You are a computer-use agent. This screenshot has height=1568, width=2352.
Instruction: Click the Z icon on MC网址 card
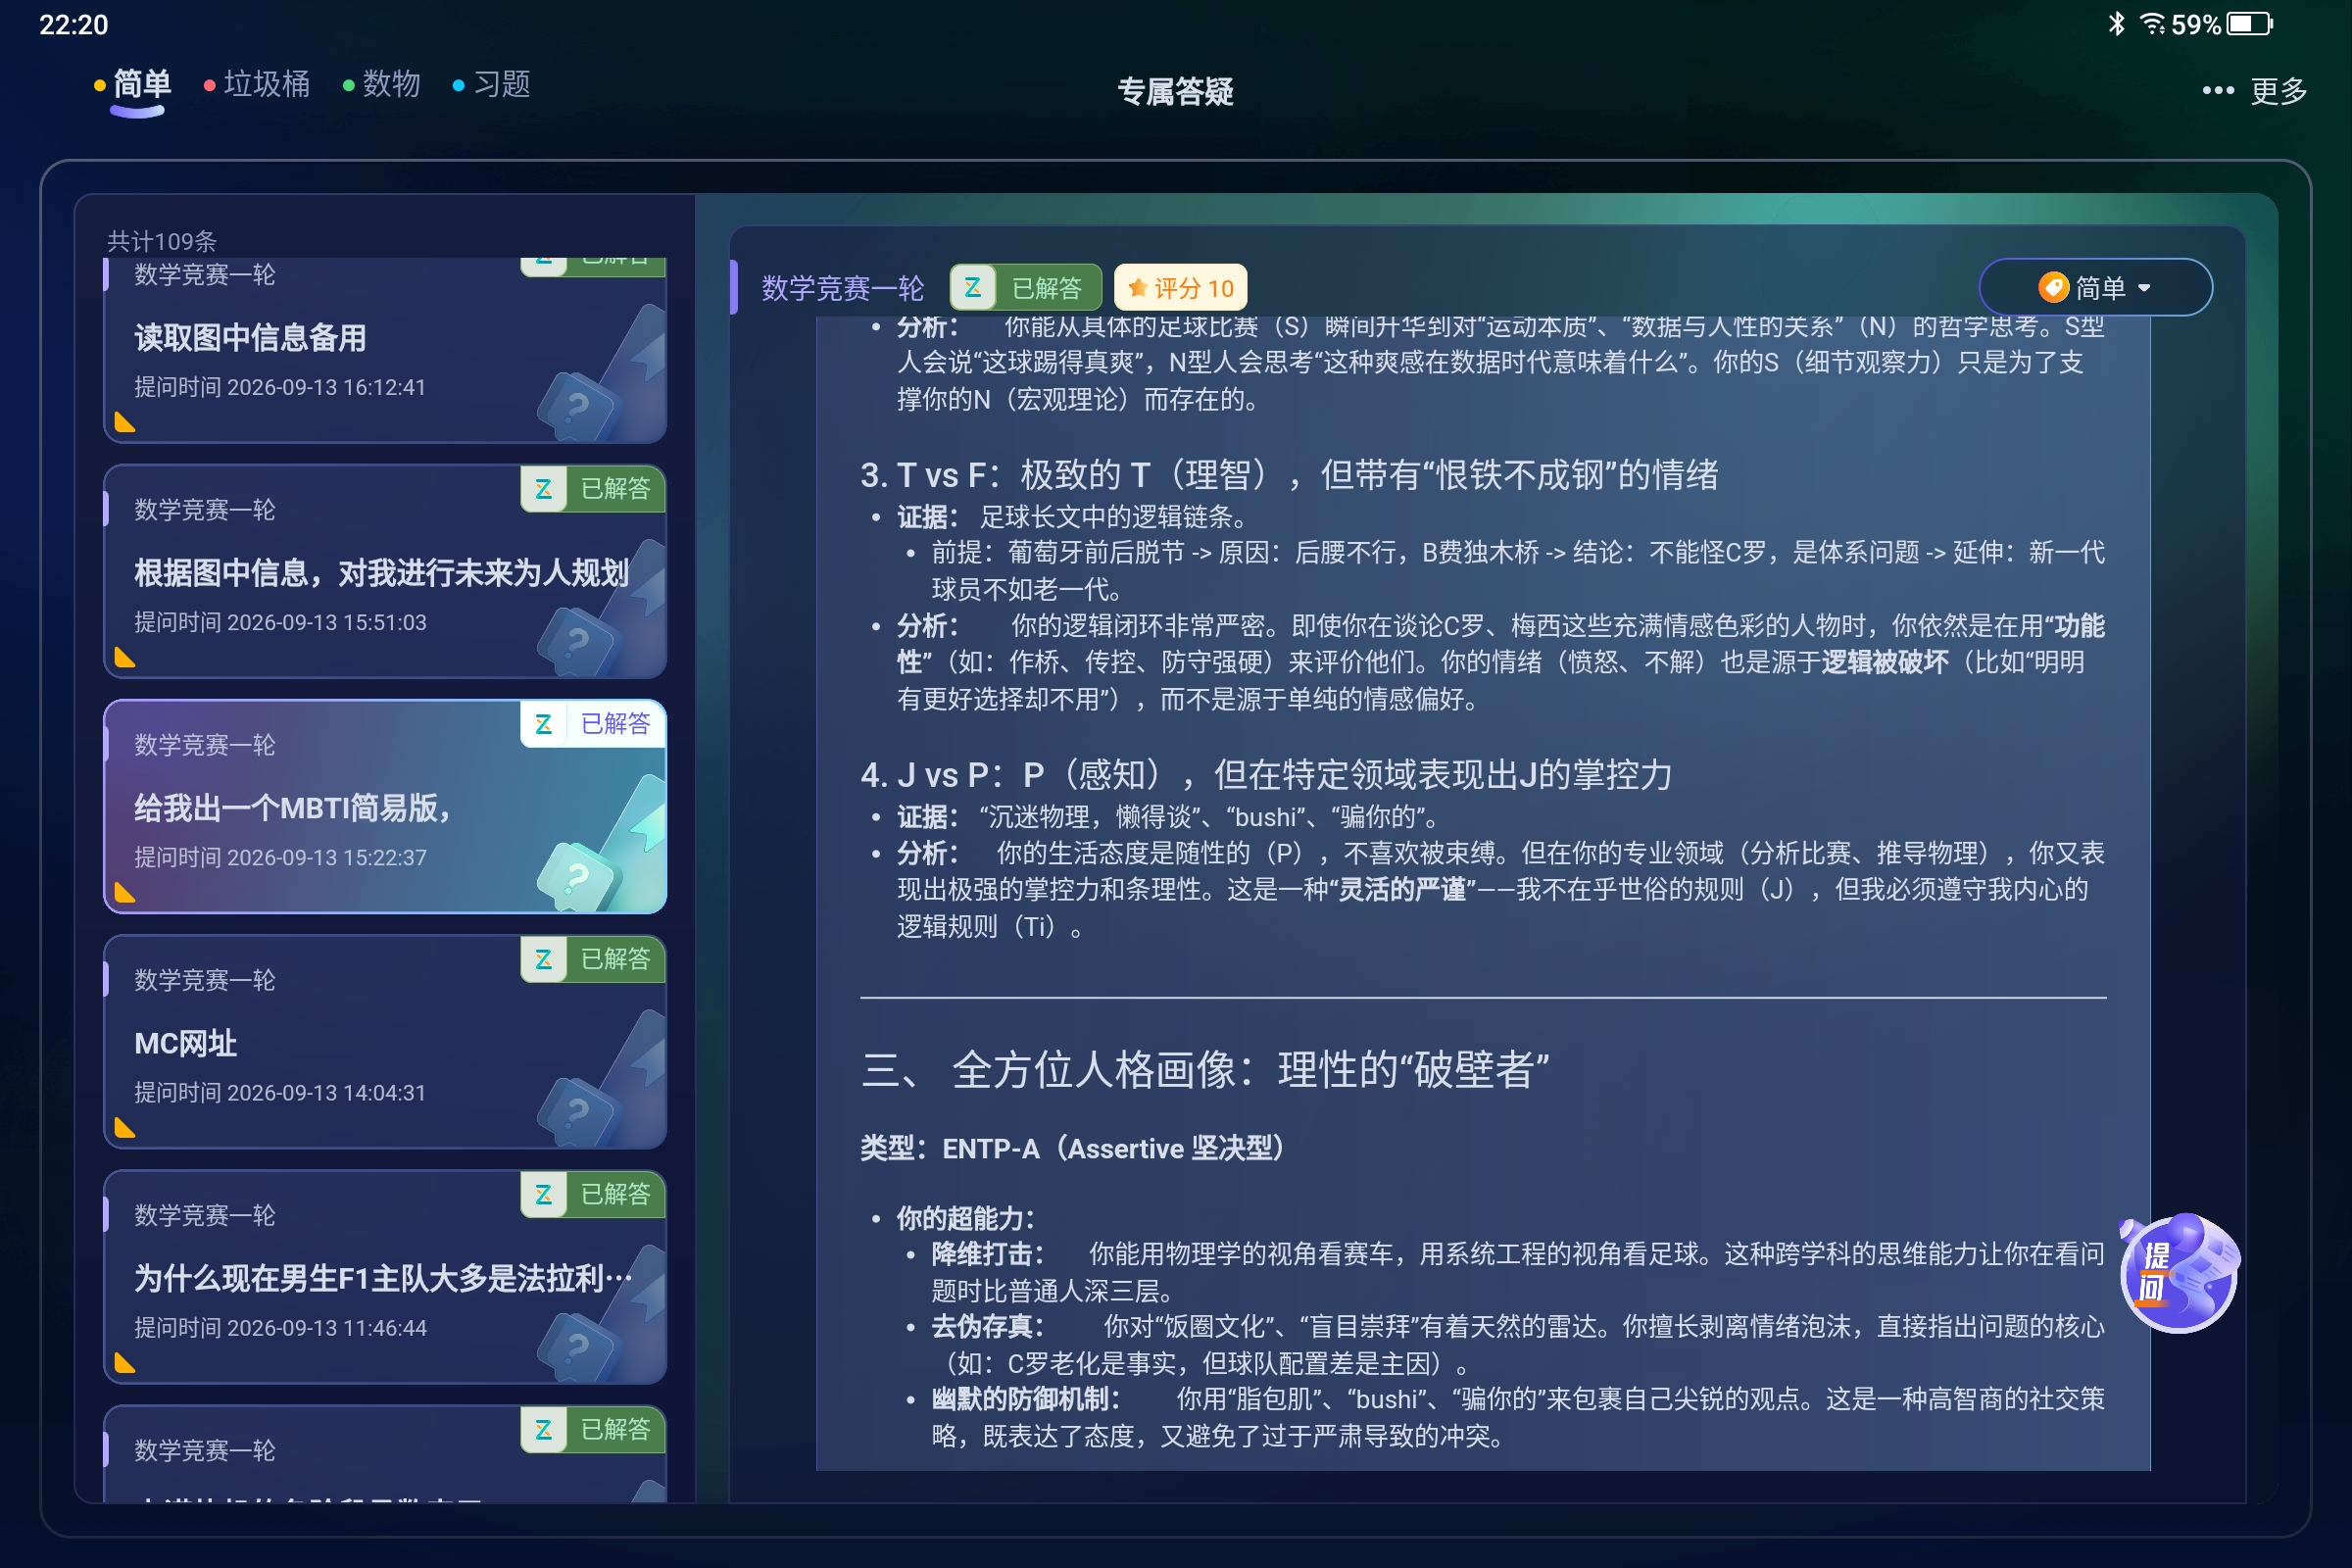tap(544, 959)
